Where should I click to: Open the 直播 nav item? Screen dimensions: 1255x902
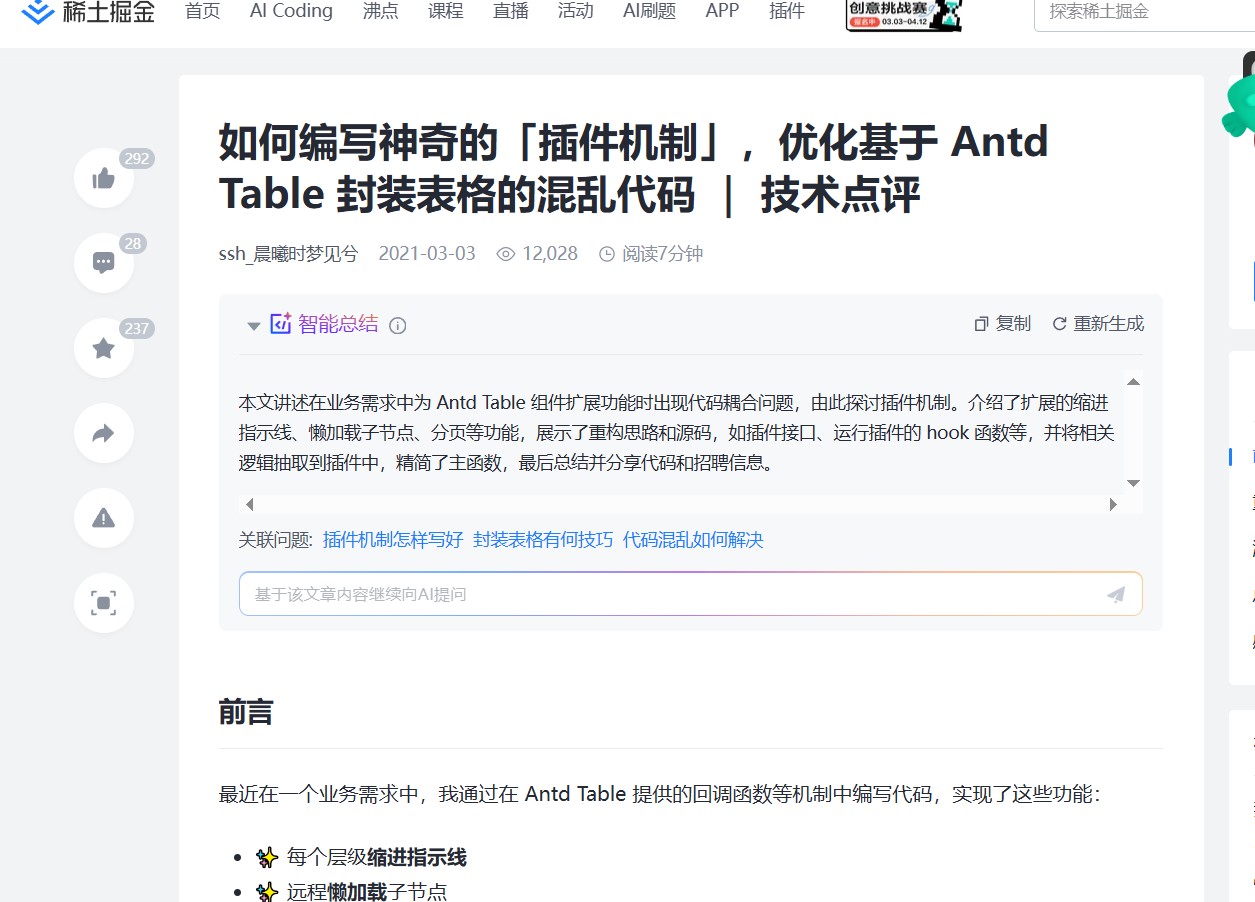[x=510, y=11]
